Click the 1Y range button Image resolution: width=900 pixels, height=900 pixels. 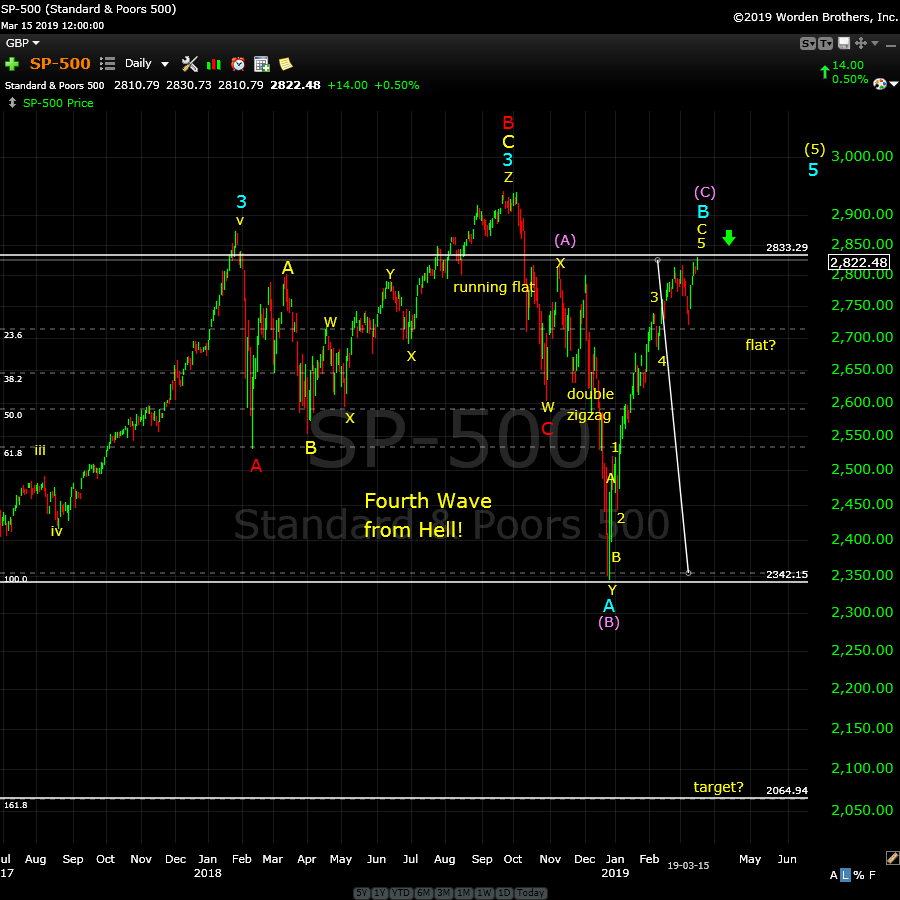[x=379, y=893]
